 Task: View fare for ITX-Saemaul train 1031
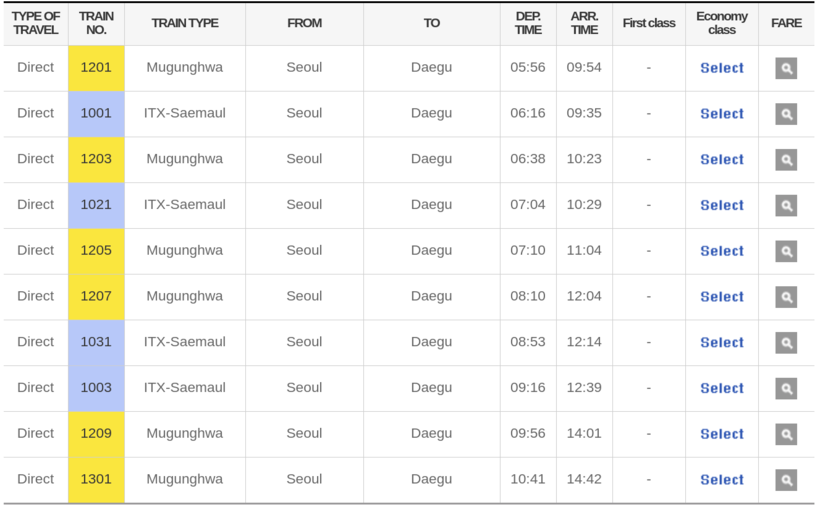point(786,343)
